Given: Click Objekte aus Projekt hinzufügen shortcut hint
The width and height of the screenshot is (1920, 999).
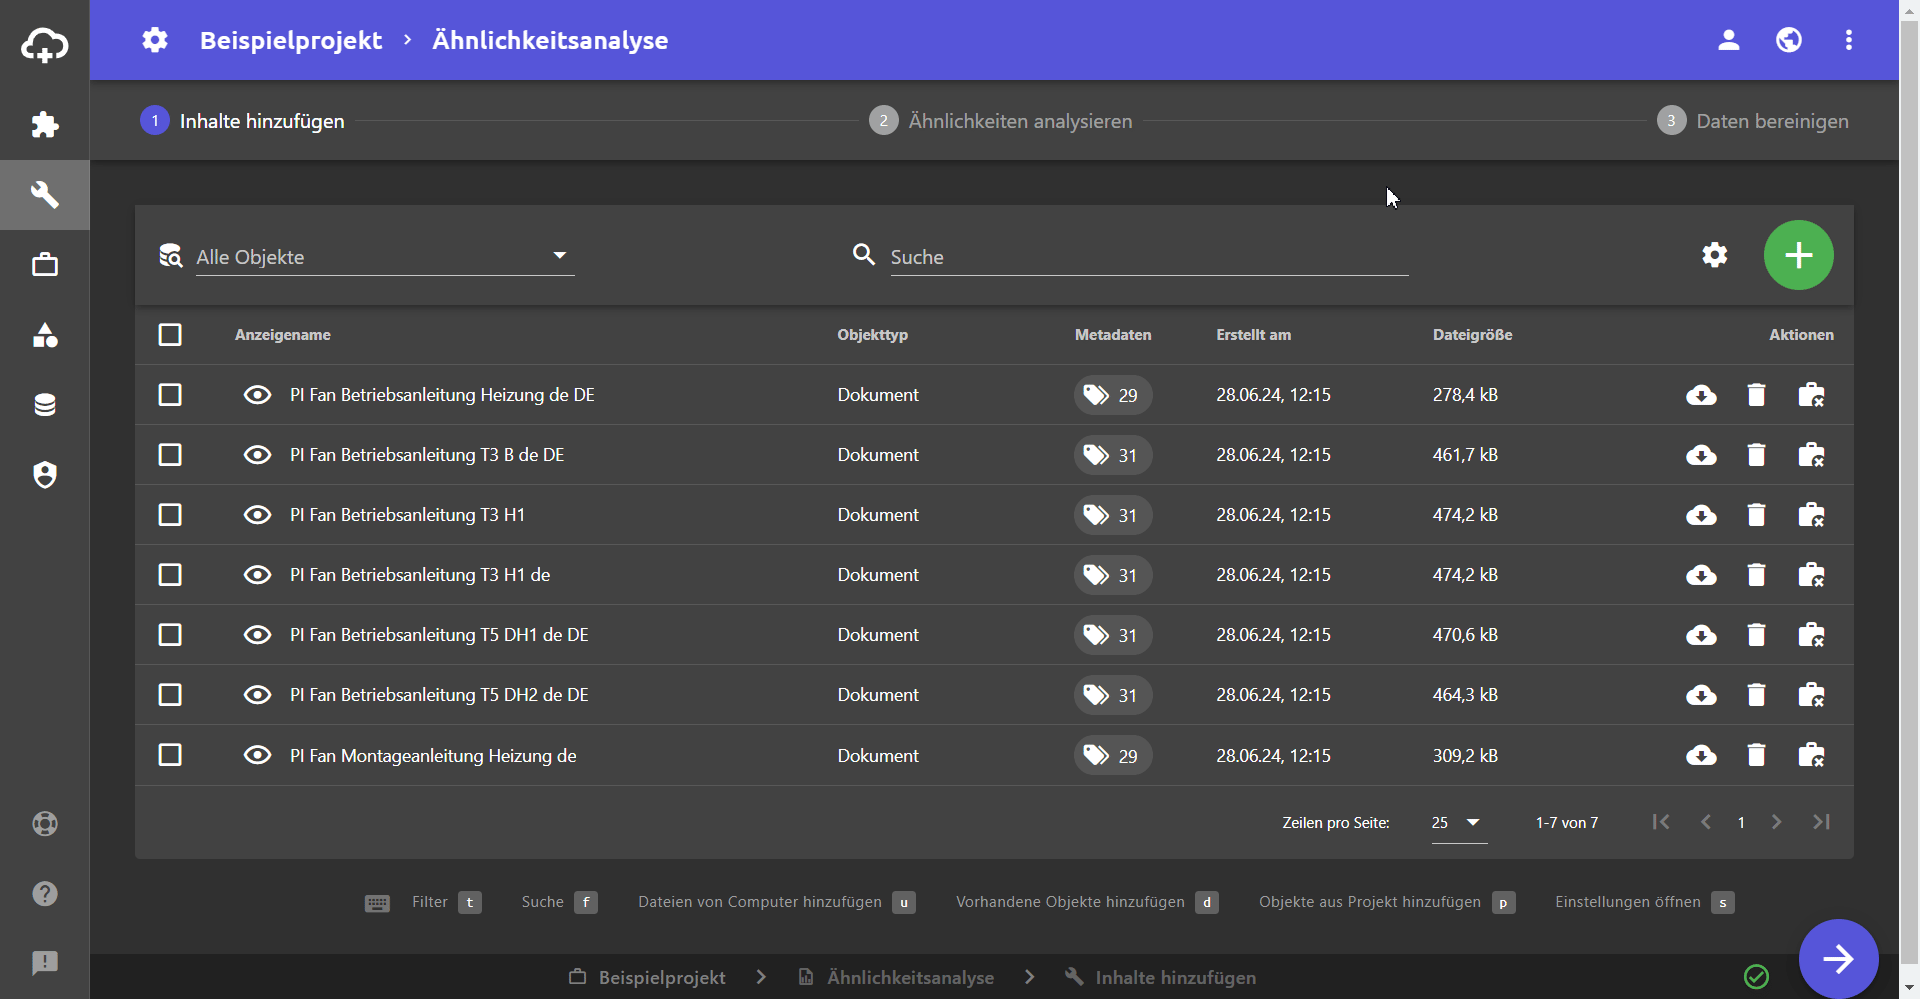Looking at the screenshot, I should (x=1387, y=902).
